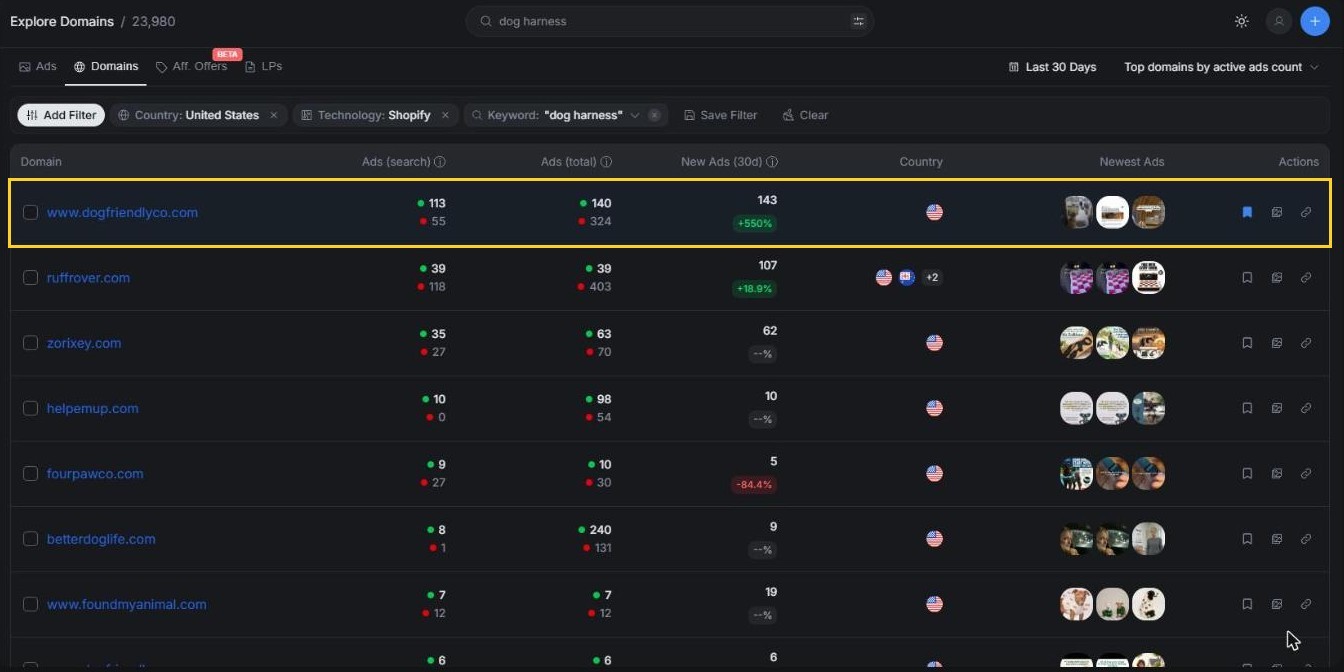Switch to the Ads tab
The image size is (1344, 672).
click(x=38, y=66)
